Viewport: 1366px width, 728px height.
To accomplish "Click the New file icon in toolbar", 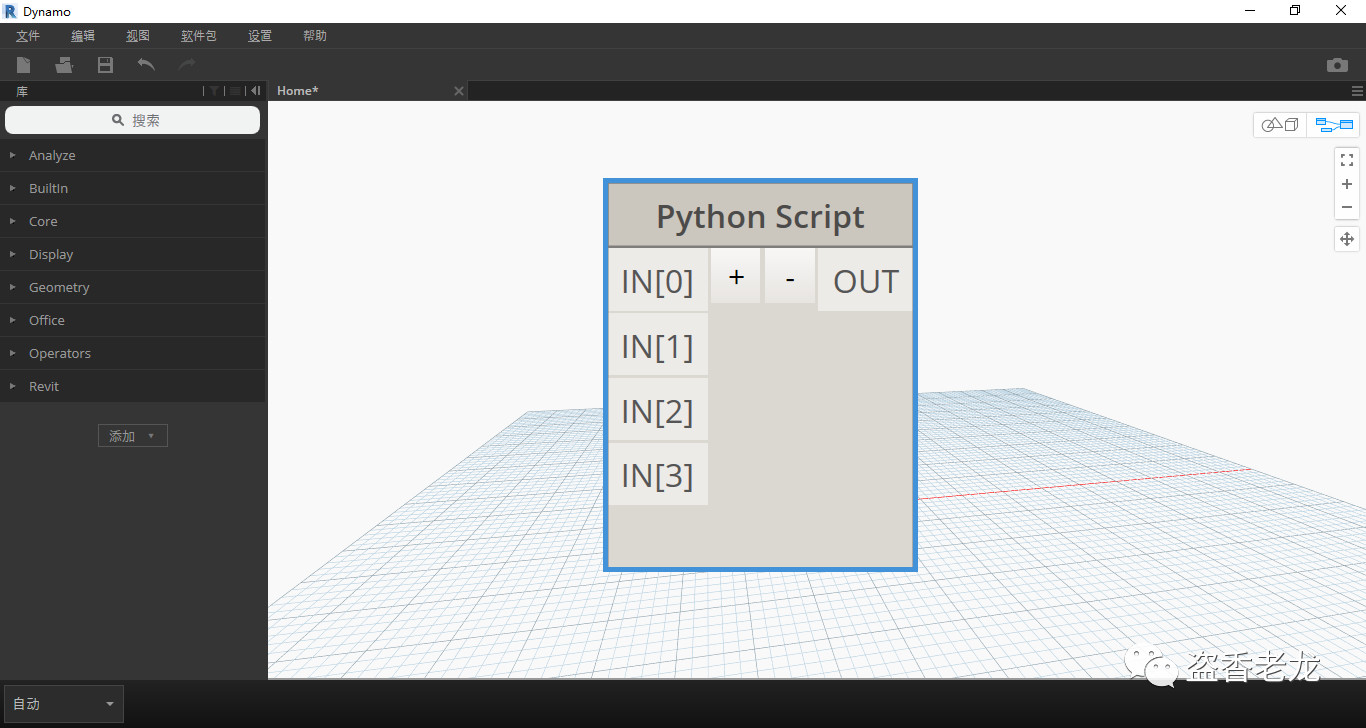I will [23, 65].
